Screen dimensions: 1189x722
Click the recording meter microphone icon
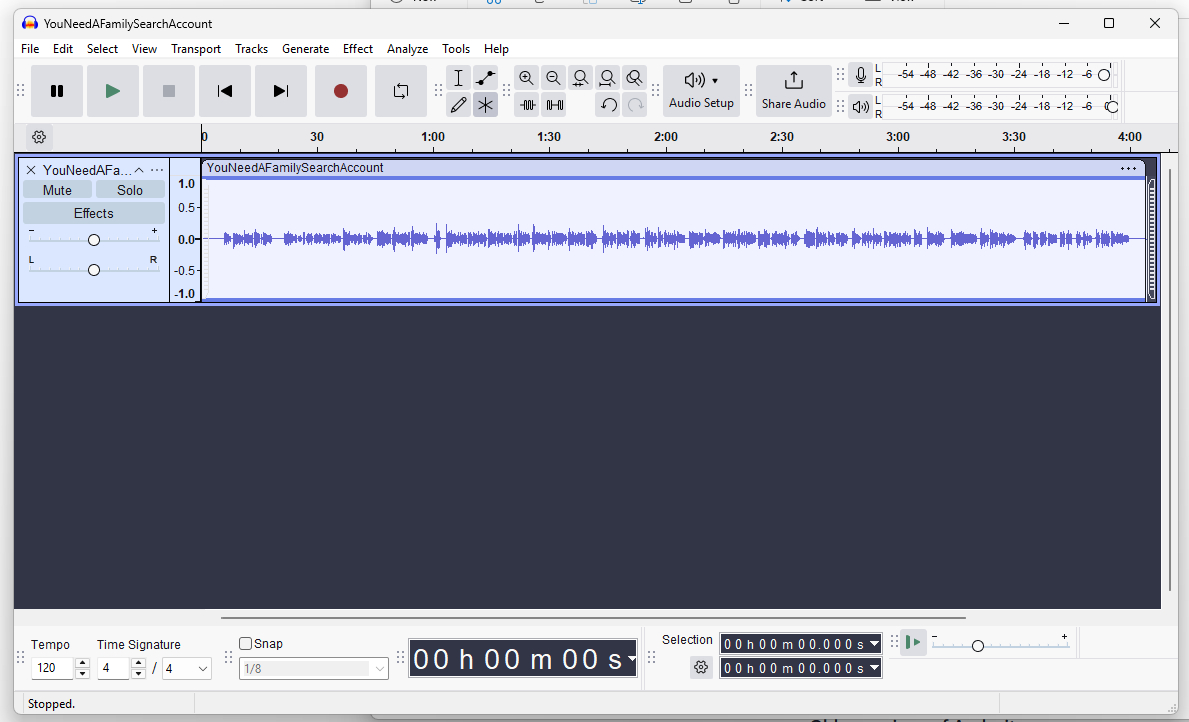coord(860,74)
